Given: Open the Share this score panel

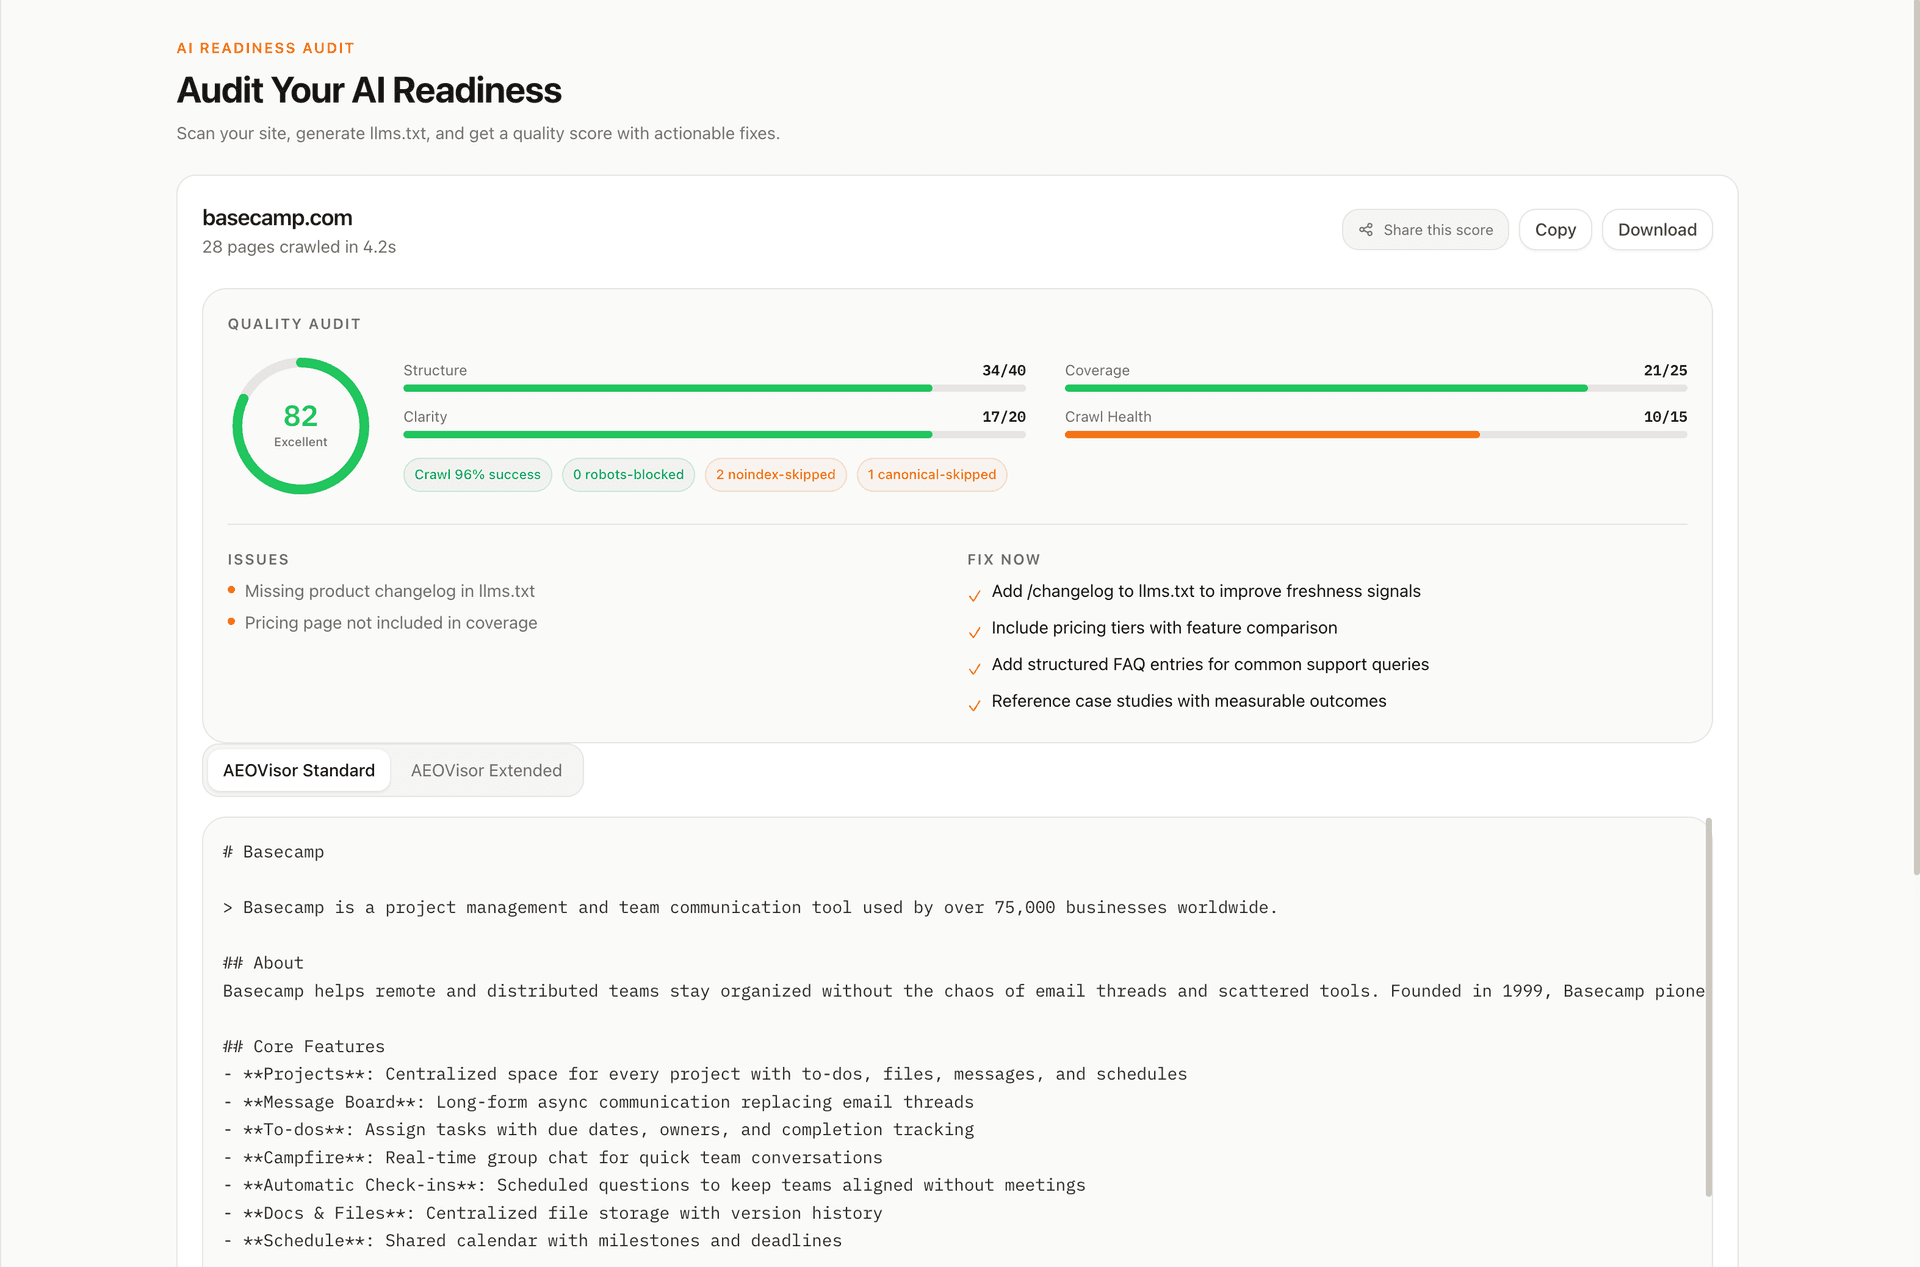Looking at the screenshot, I should 1425,229.
